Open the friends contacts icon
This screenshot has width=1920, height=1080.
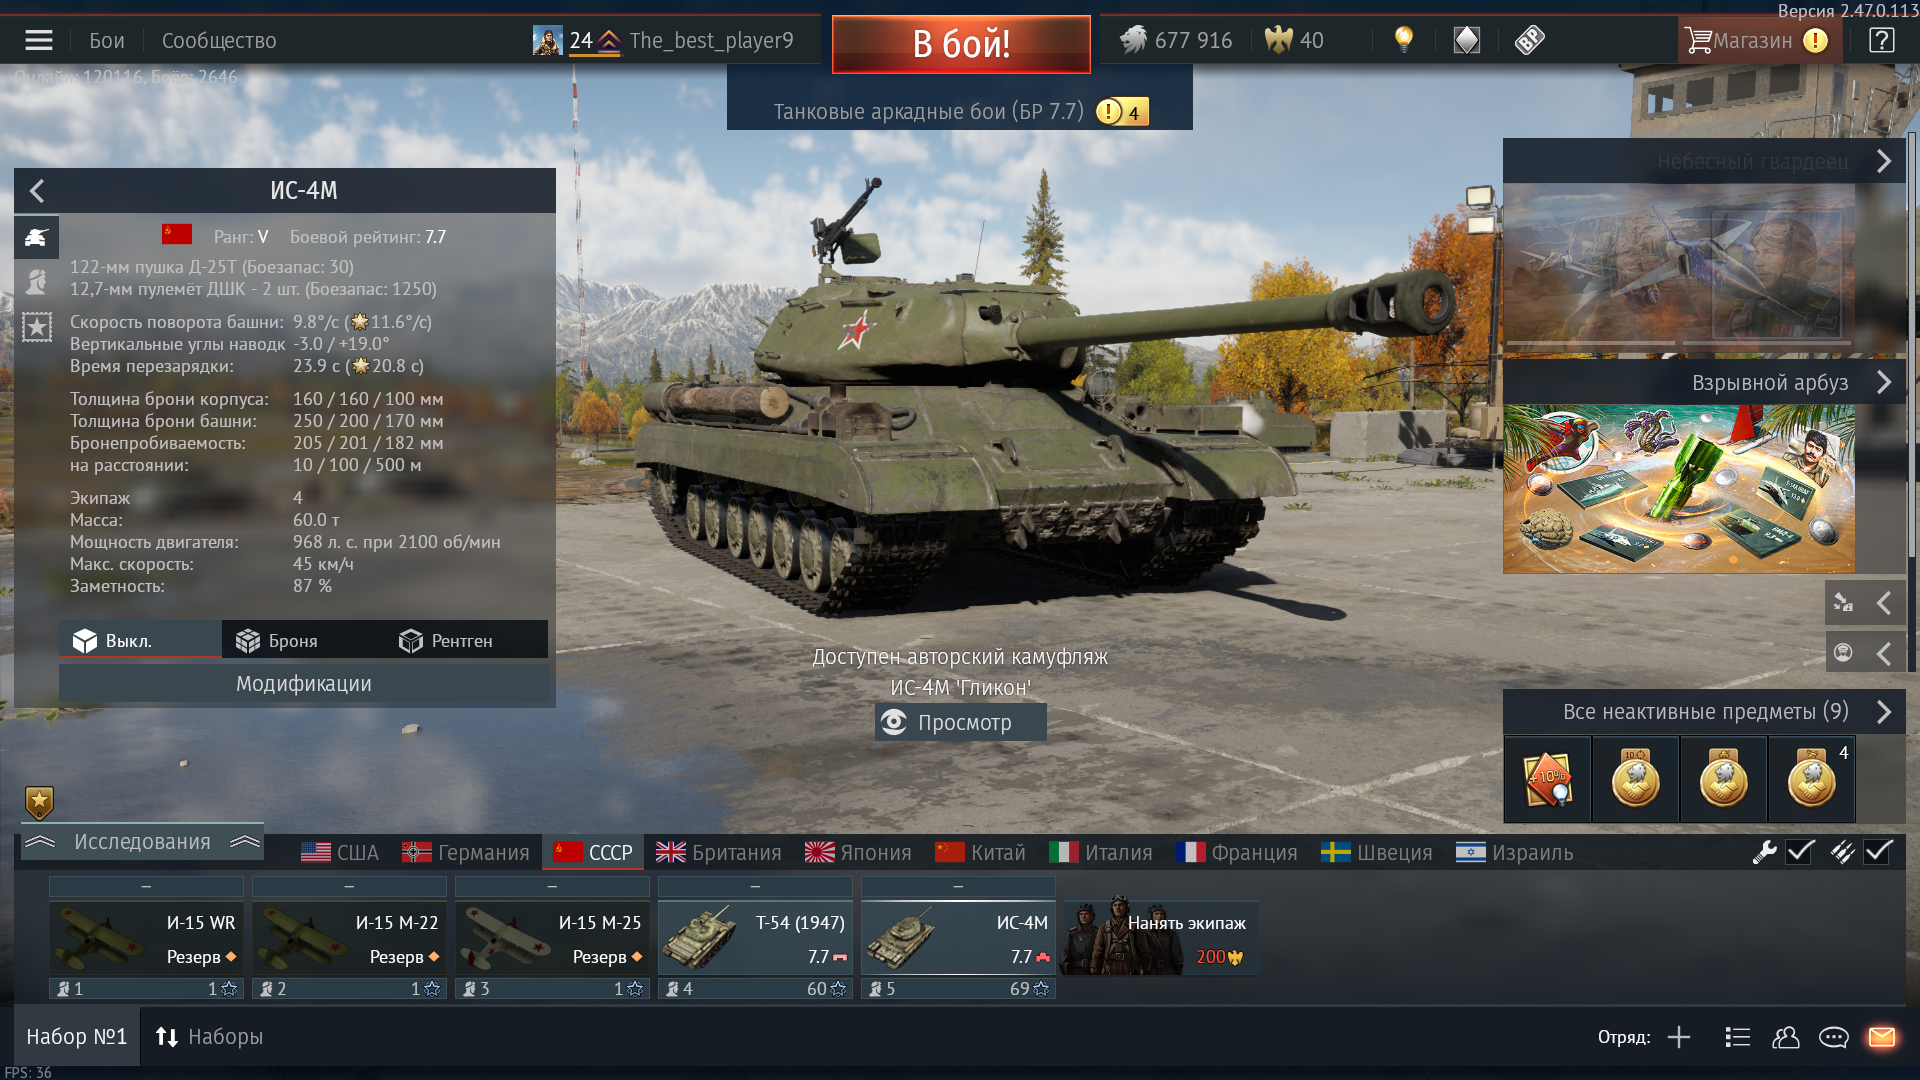1786,1037
